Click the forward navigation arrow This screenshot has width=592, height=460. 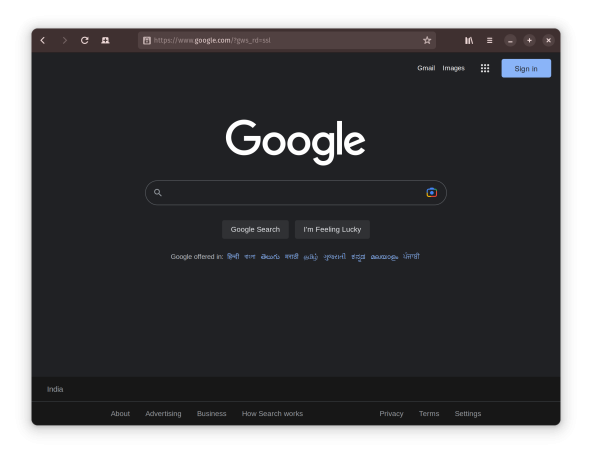click(64, 40)
